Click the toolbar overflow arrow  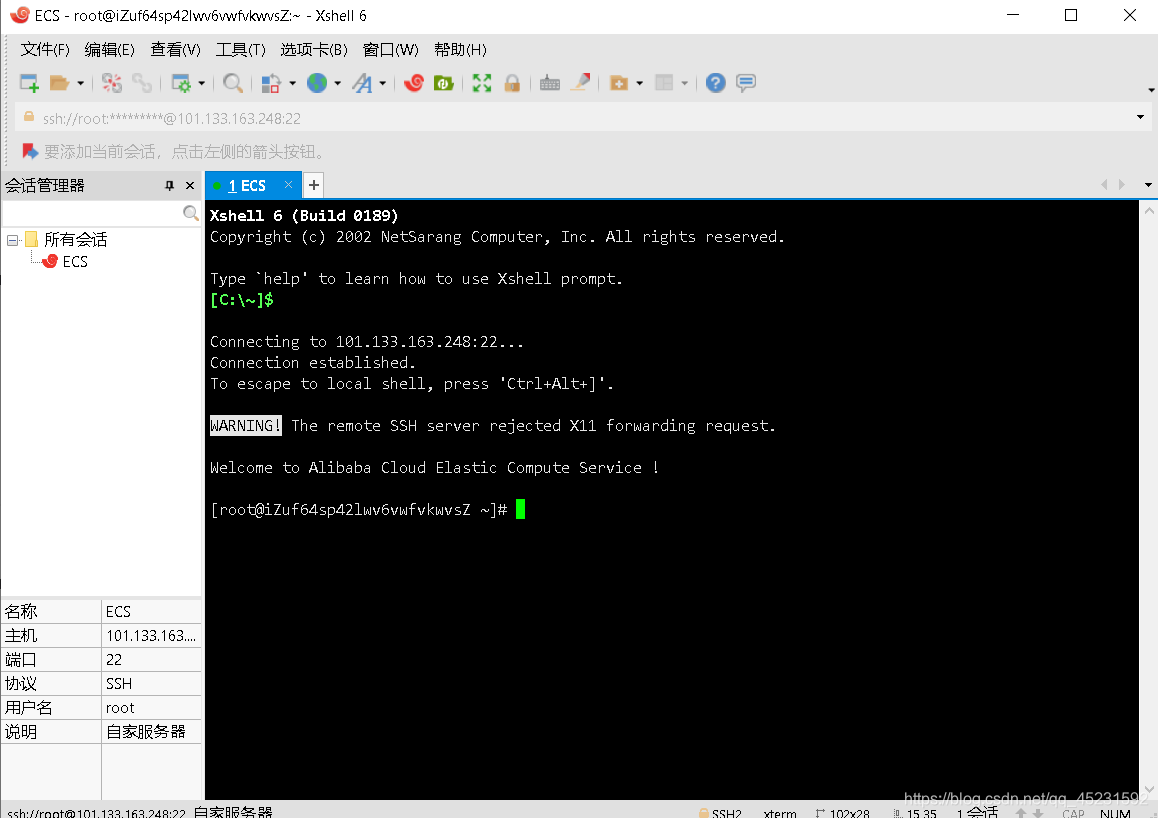point(1151,90)
